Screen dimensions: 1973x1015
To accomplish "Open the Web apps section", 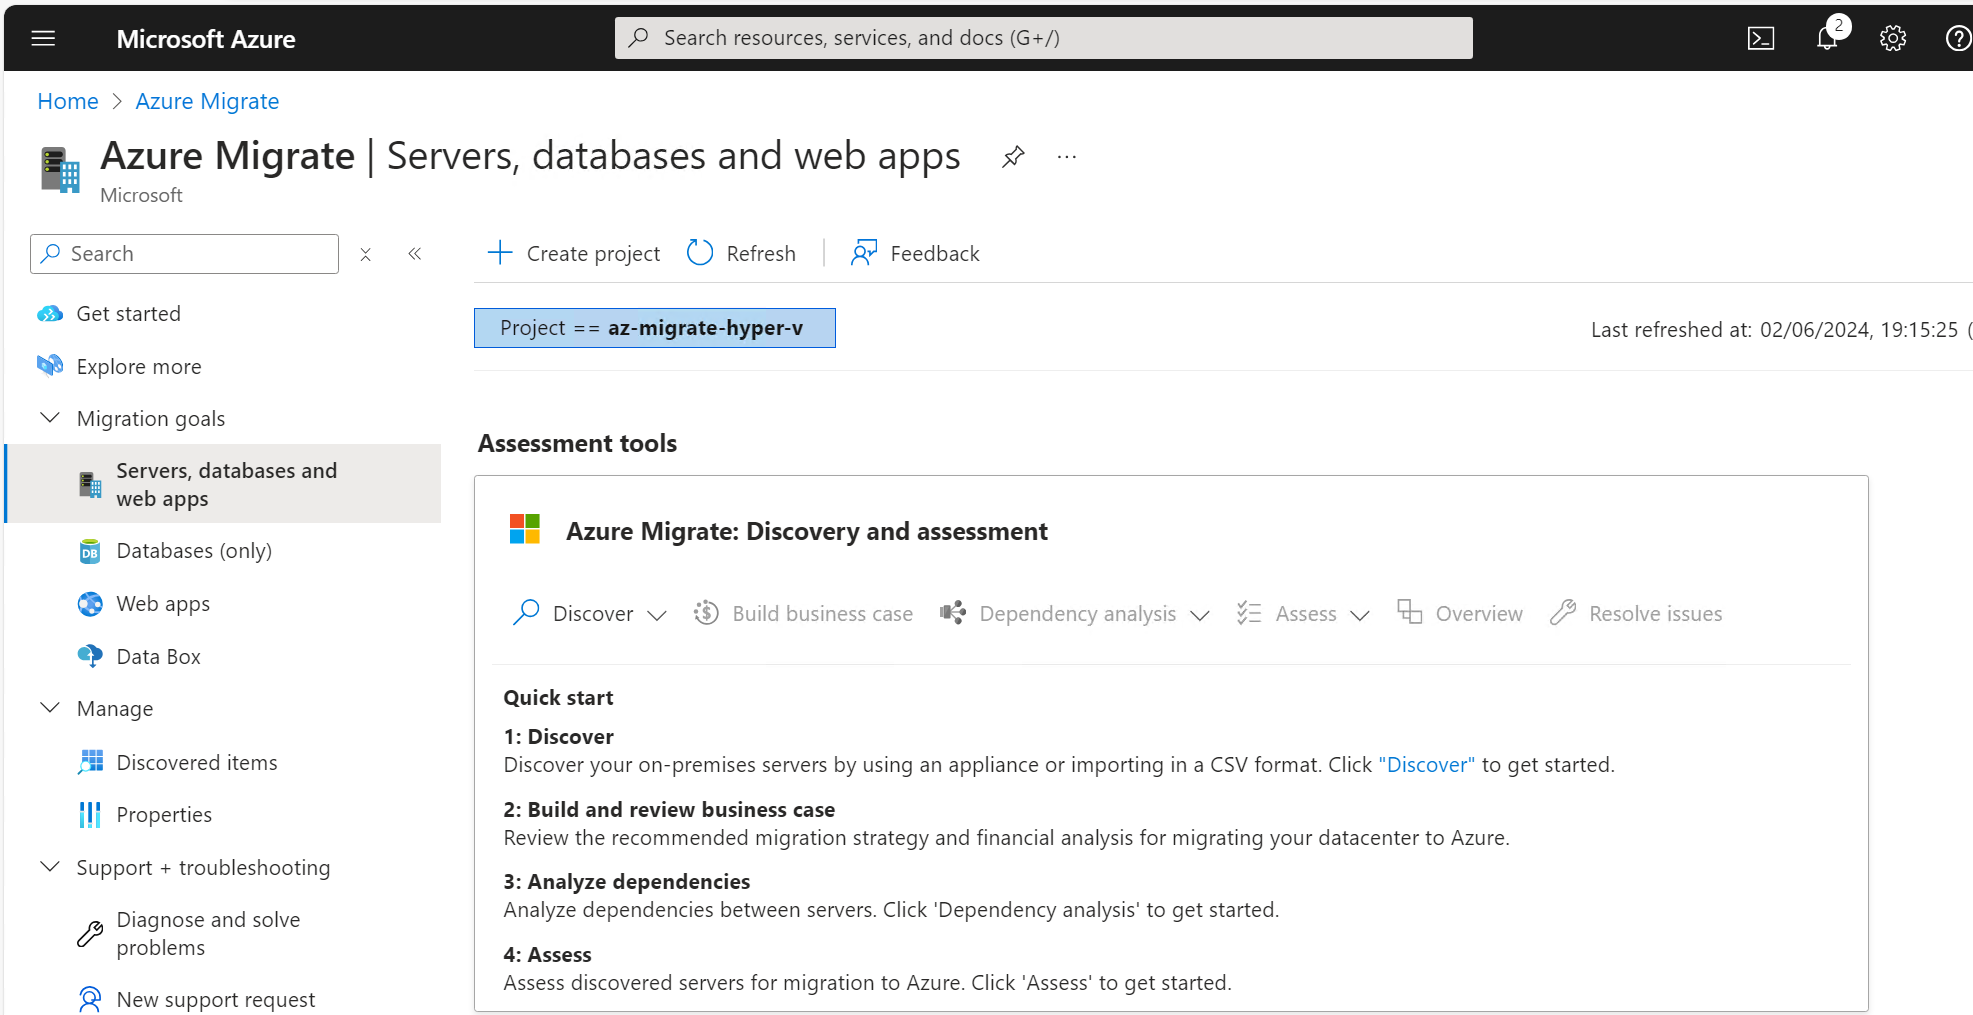I will (x=163, y=603).
